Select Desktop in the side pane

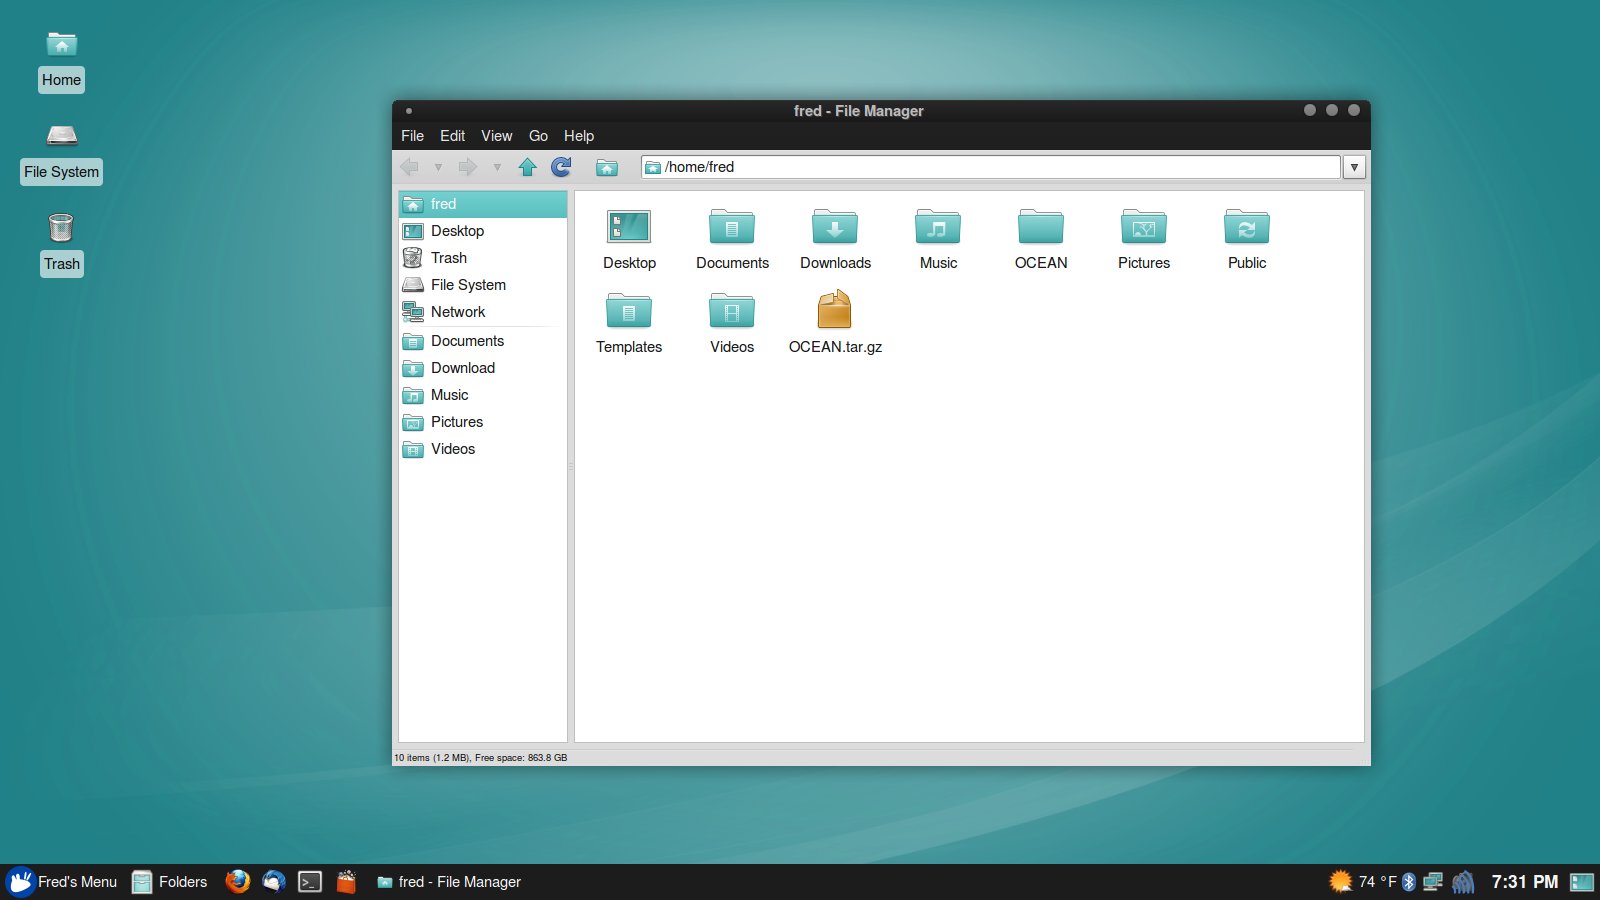(483, 231)
